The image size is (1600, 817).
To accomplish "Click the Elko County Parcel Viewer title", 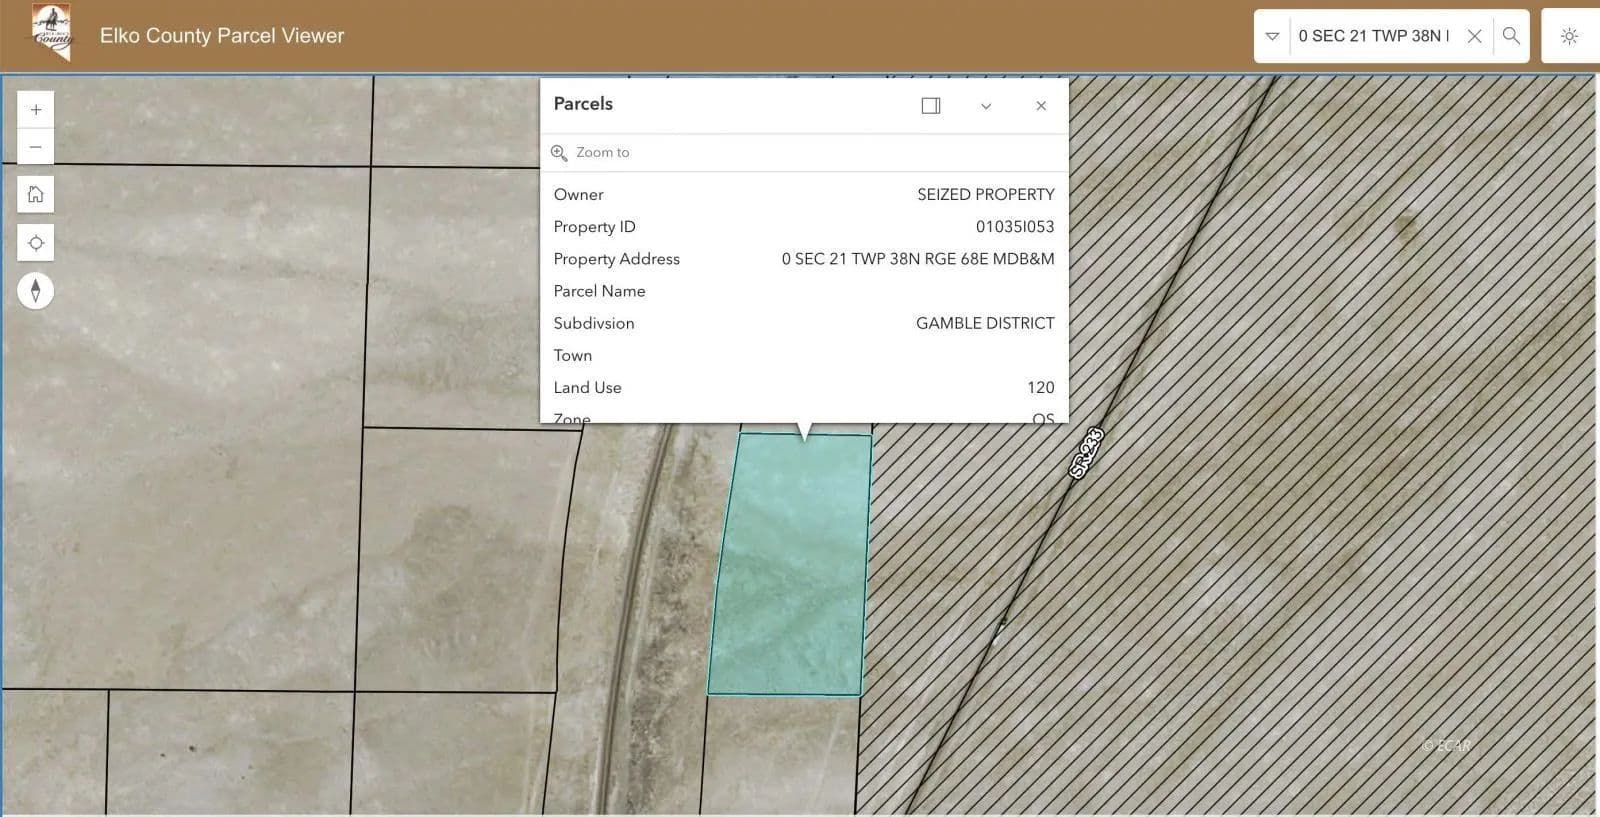I will pos(222,36).
